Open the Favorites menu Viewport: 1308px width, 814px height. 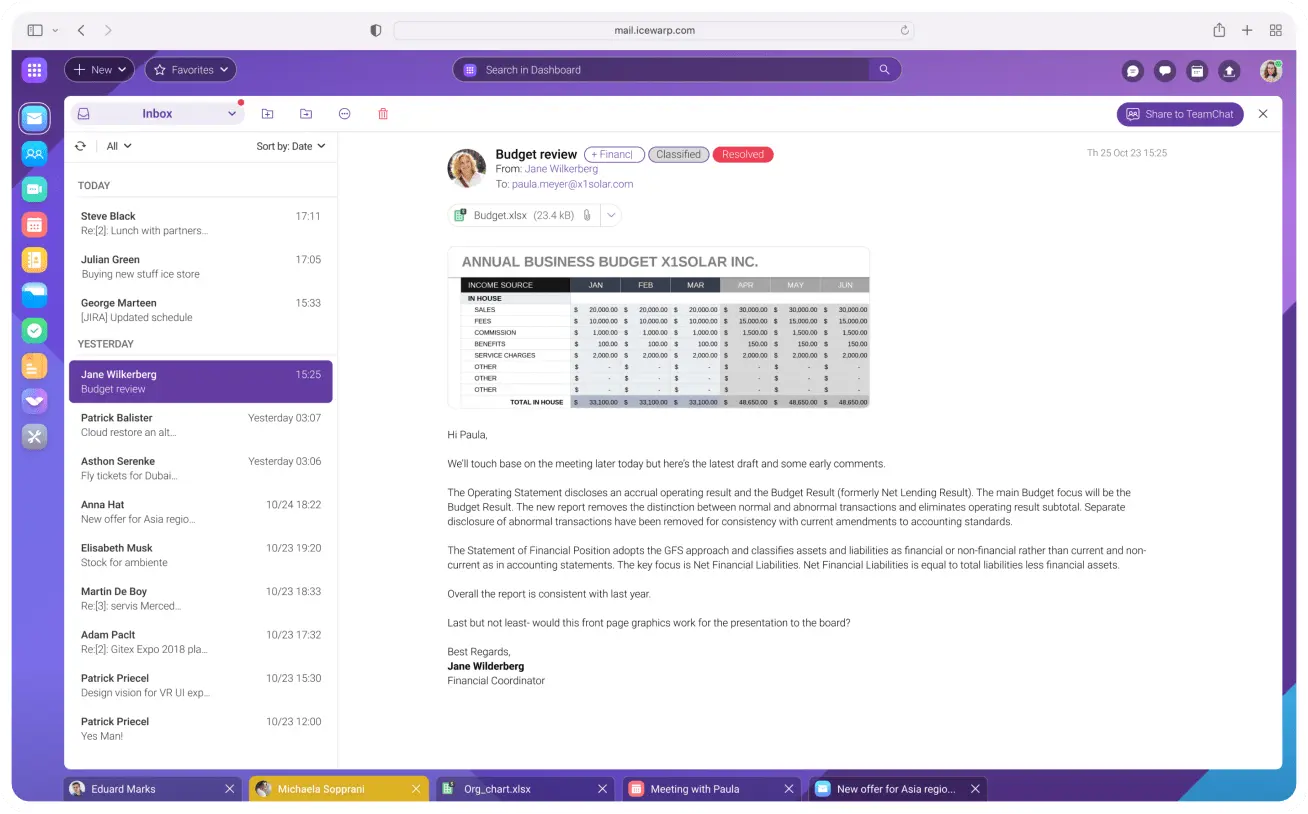190,69
